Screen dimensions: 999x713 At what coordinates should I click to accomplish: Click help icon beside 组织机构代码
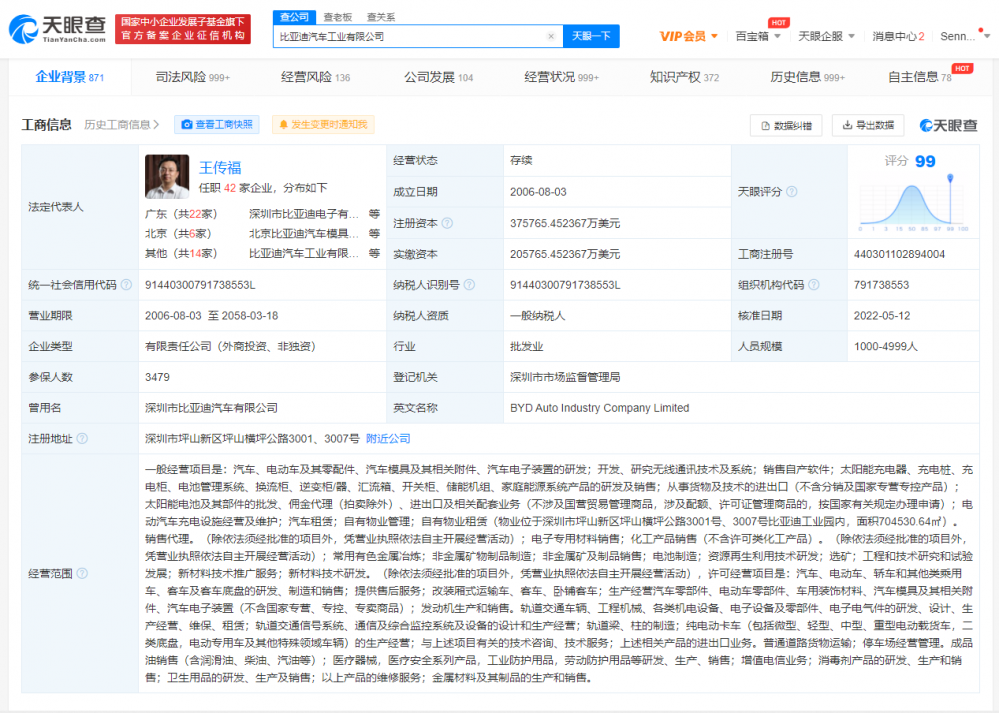pyautogui.click(x=813, y=285)
